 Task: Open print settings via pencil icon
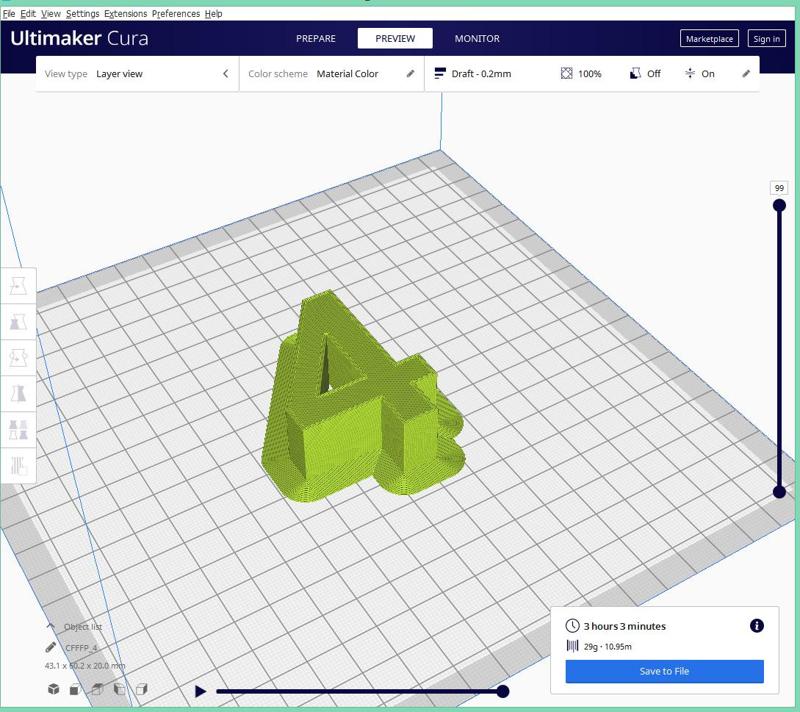point(746,74)
